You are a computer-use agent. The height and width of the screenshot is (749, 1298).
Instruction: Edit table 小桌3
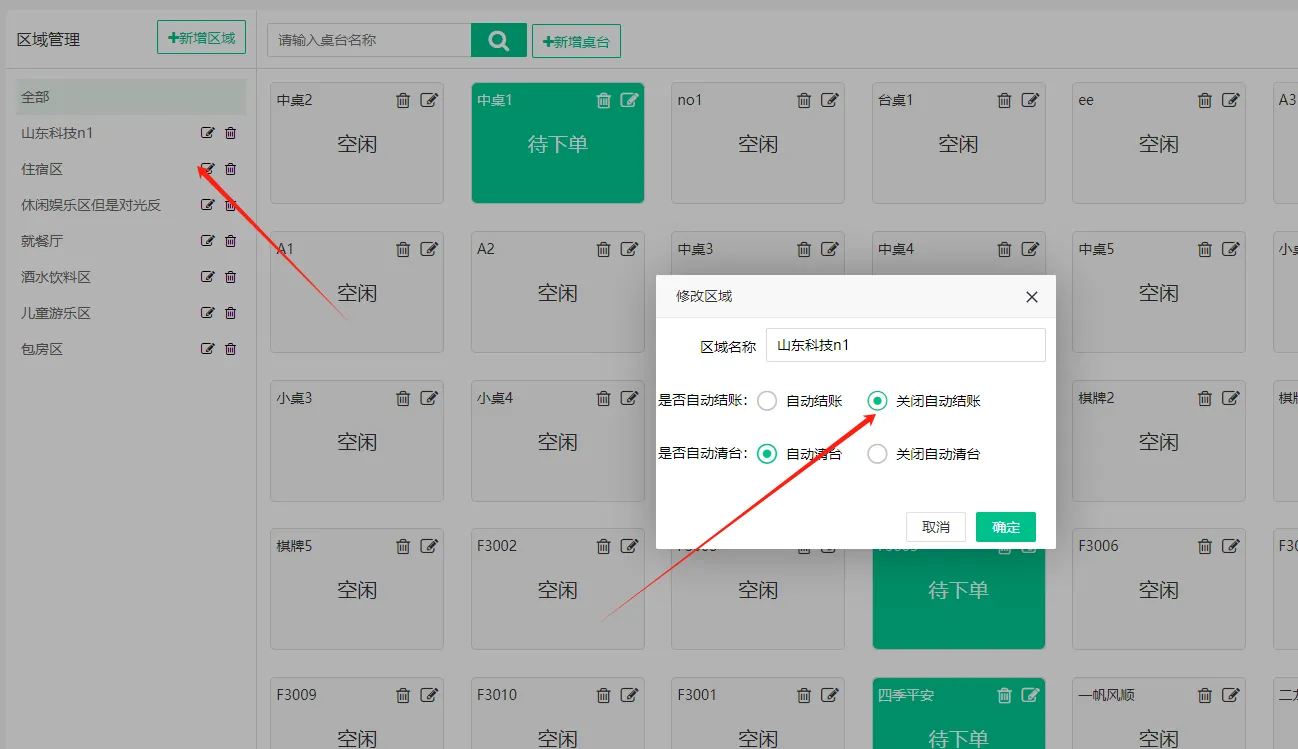point(429,398)
